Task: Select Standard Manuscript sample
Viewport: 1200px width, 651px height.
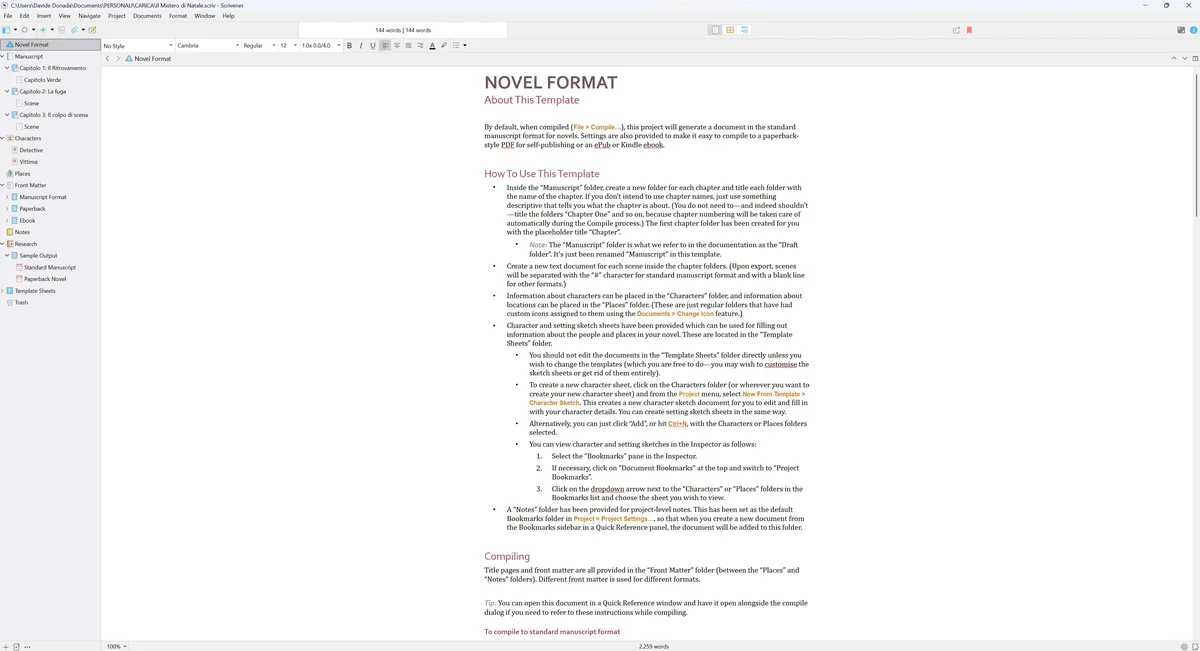Action: pyautogui.click(x=49, y=267)
